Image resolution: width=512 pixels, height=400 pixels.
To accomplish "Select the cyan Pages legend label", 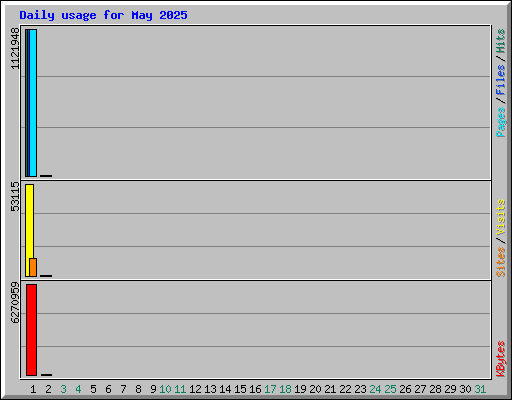I will point(500,122).
